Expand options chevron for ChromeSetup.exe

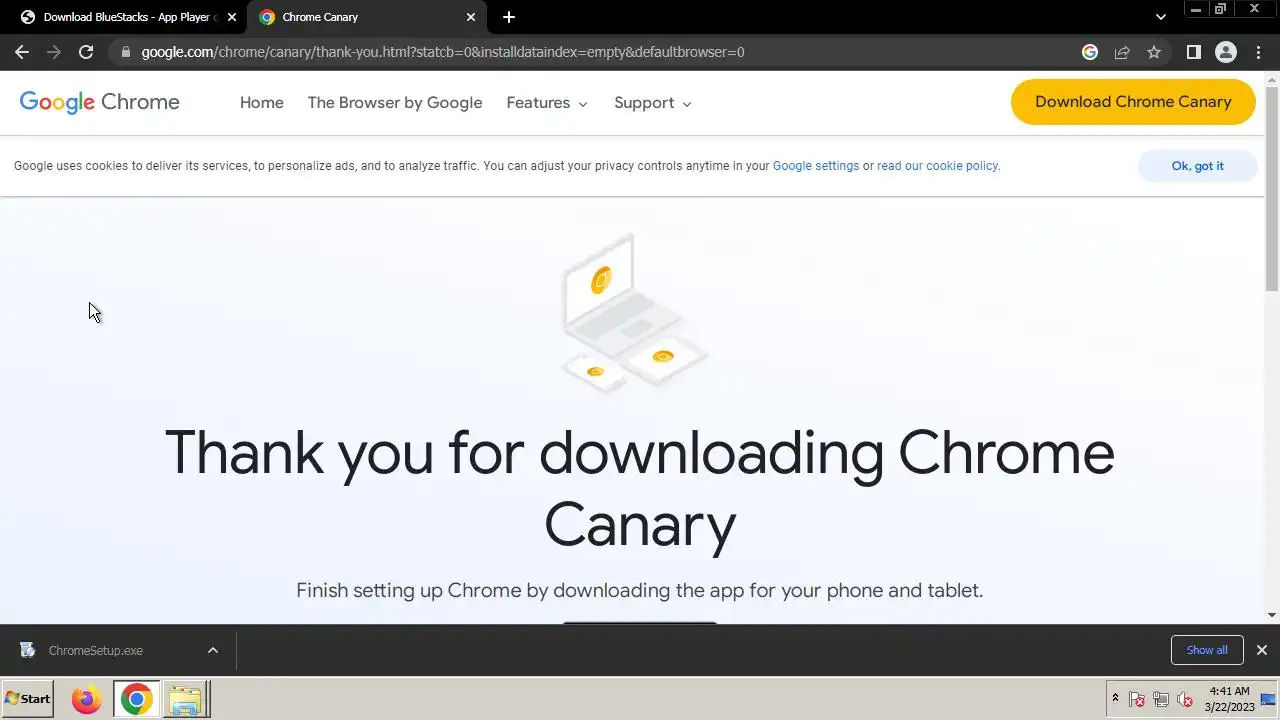coord(213,650)
